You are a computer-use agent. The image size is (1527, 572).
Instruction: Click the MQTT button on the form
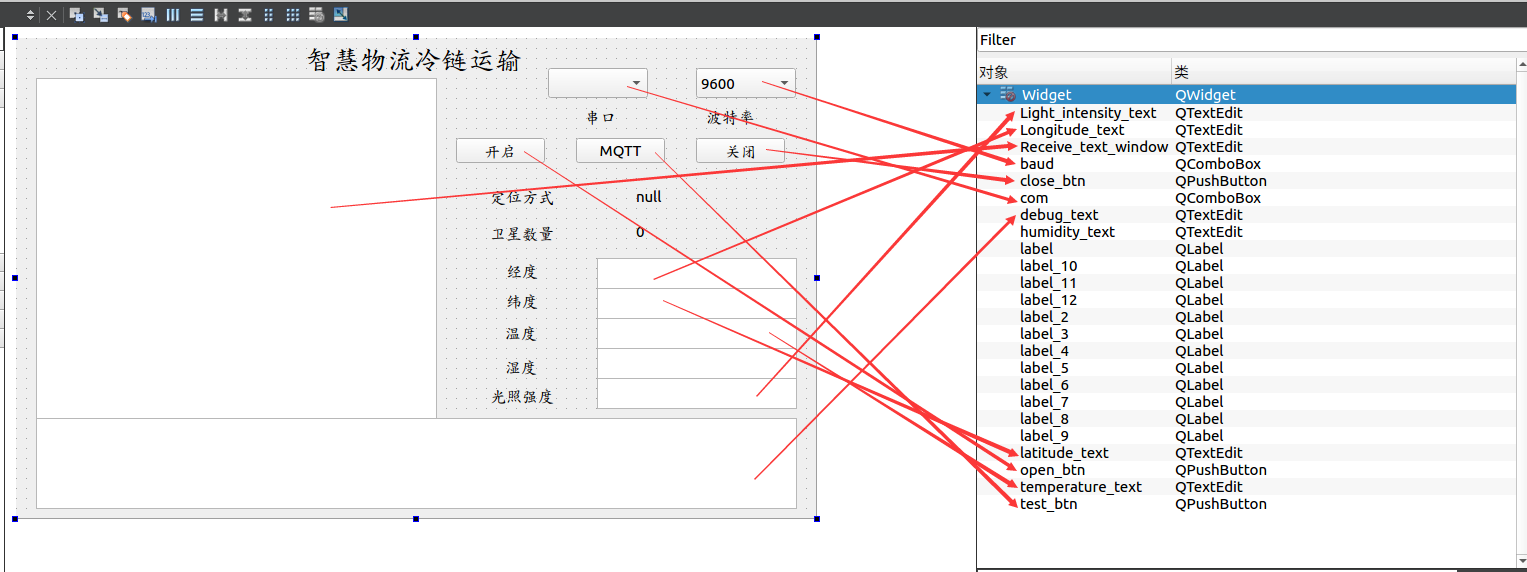[620, 151]
